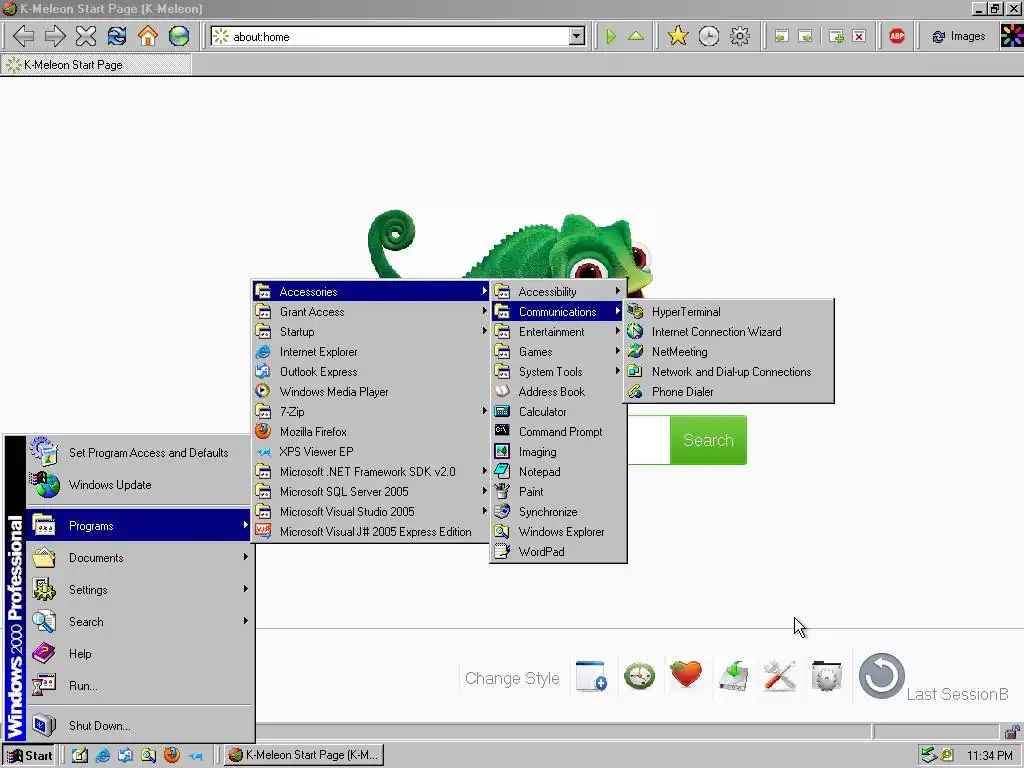The width and height of the screenshot is (1024, 768).
Task: Launch Paint
Action: click(558, 492)
